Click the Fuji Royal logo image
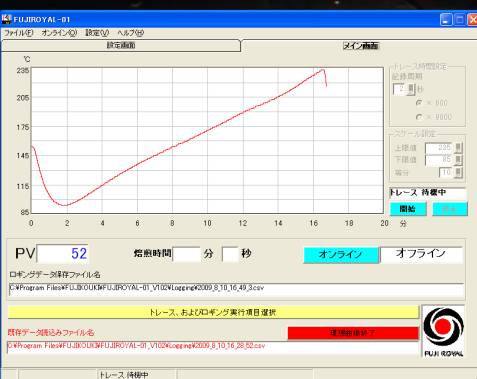The height and width of the screenshot is (379, 477). tap(443, 331)
